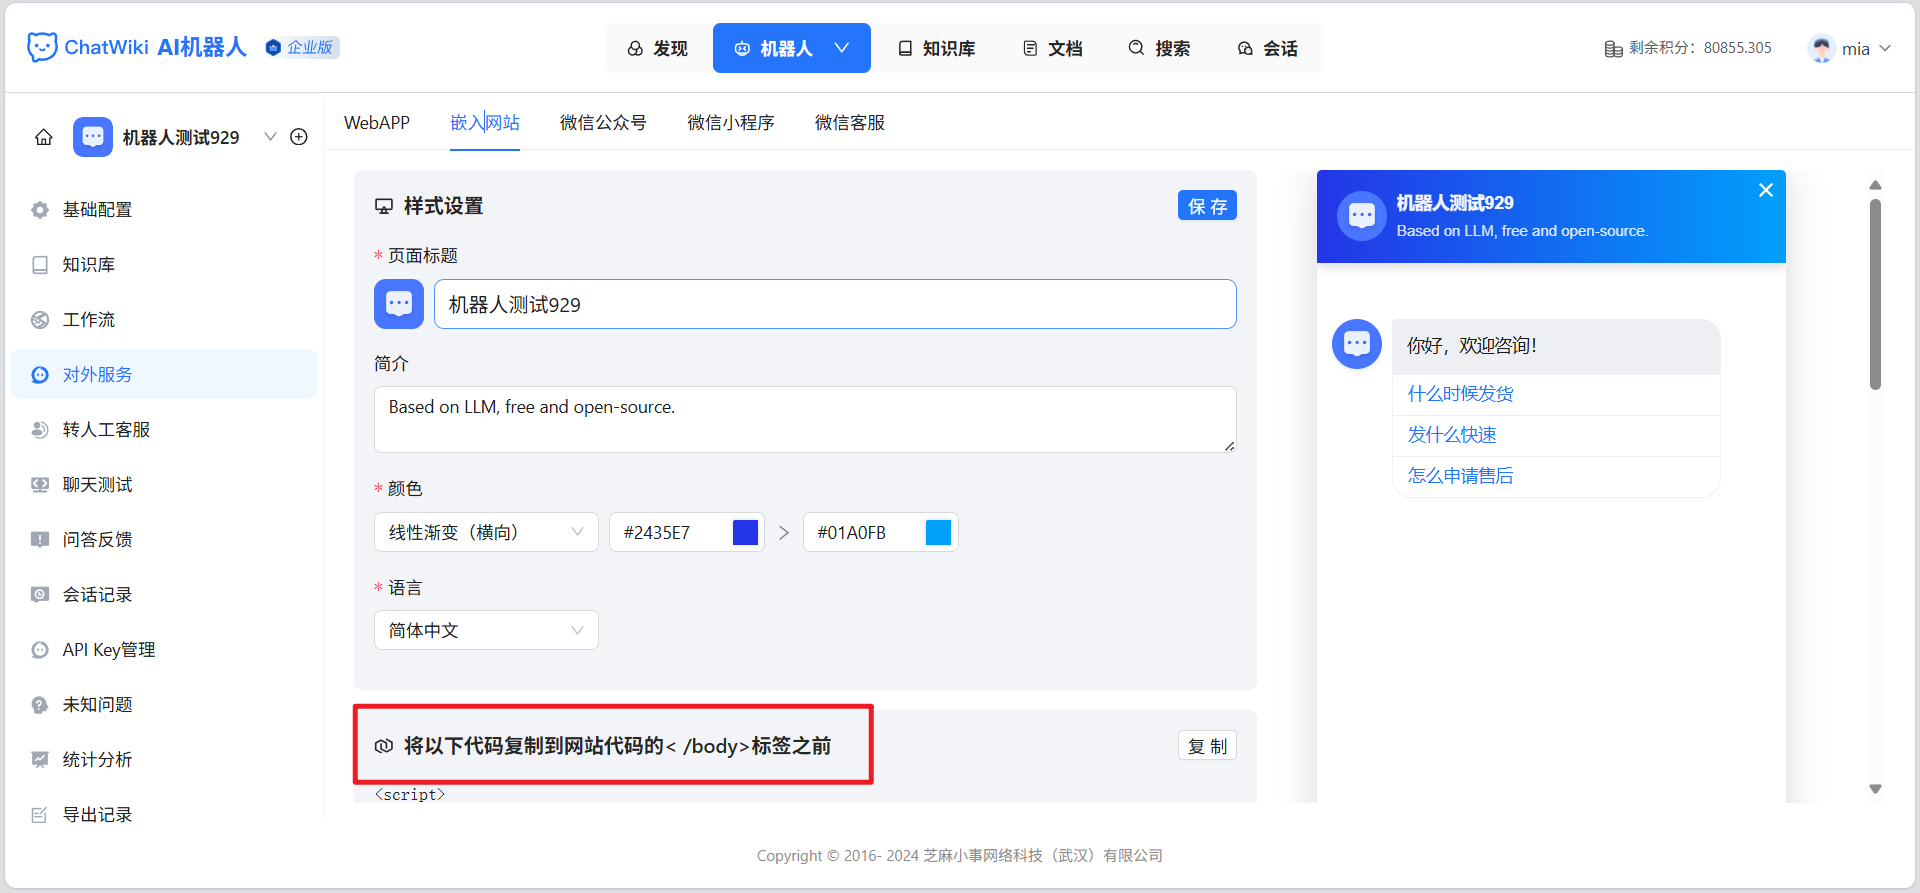Click the ChatWiki logo

(136, 47)
